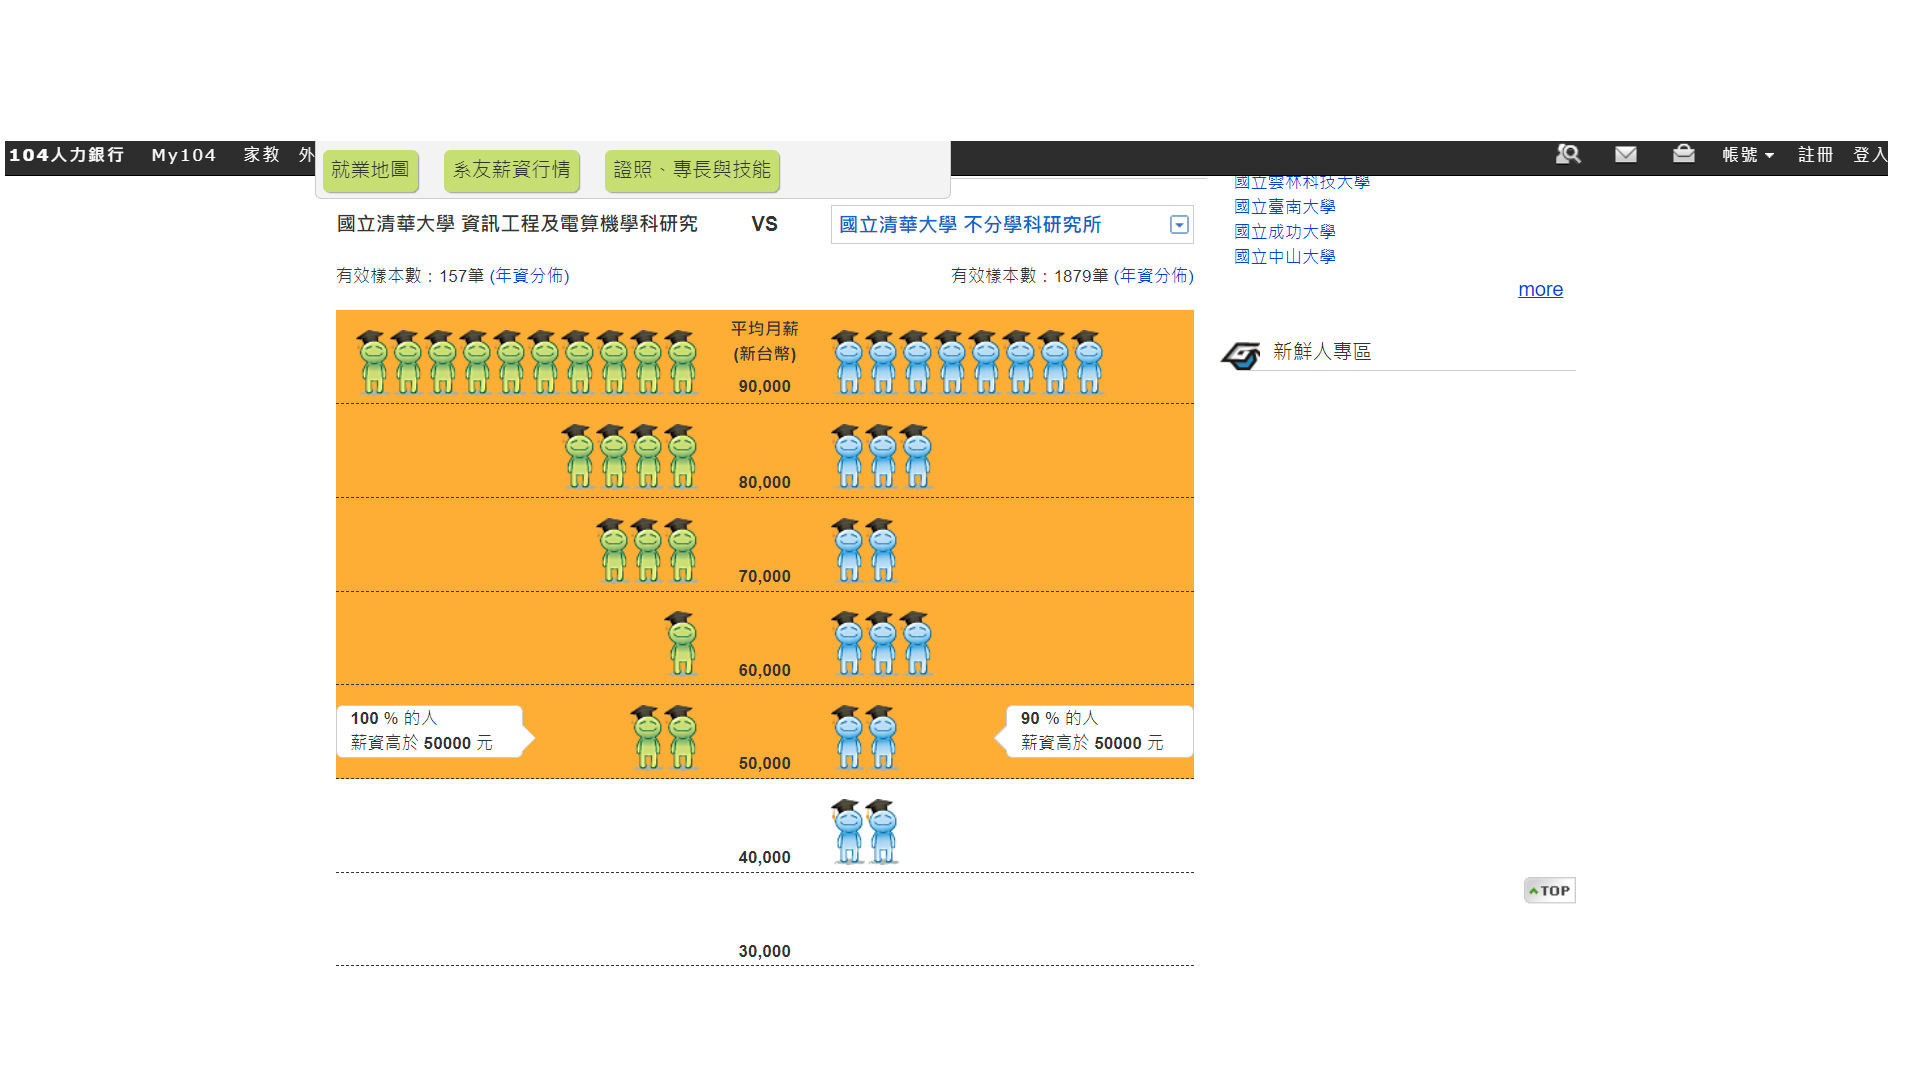Open the 新鮮人專區 heading
Screen dimensions: 1920x1080
point(1322,352)
